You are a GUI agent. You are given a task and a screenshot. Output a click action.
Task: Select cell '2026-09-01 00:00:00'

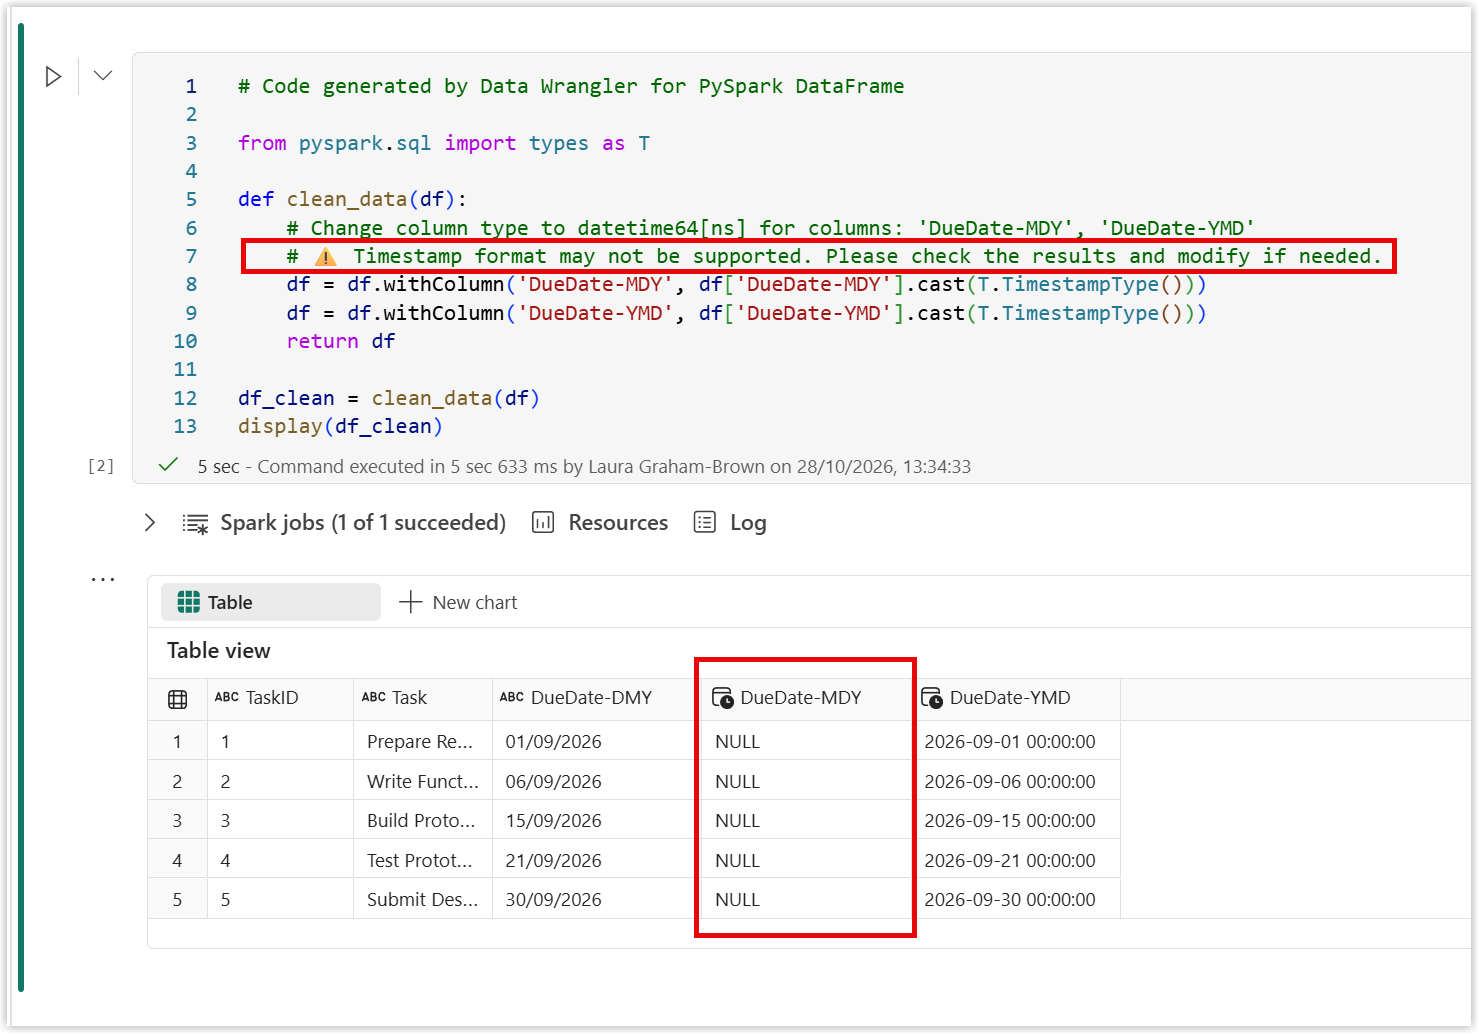coord(1016,741)
